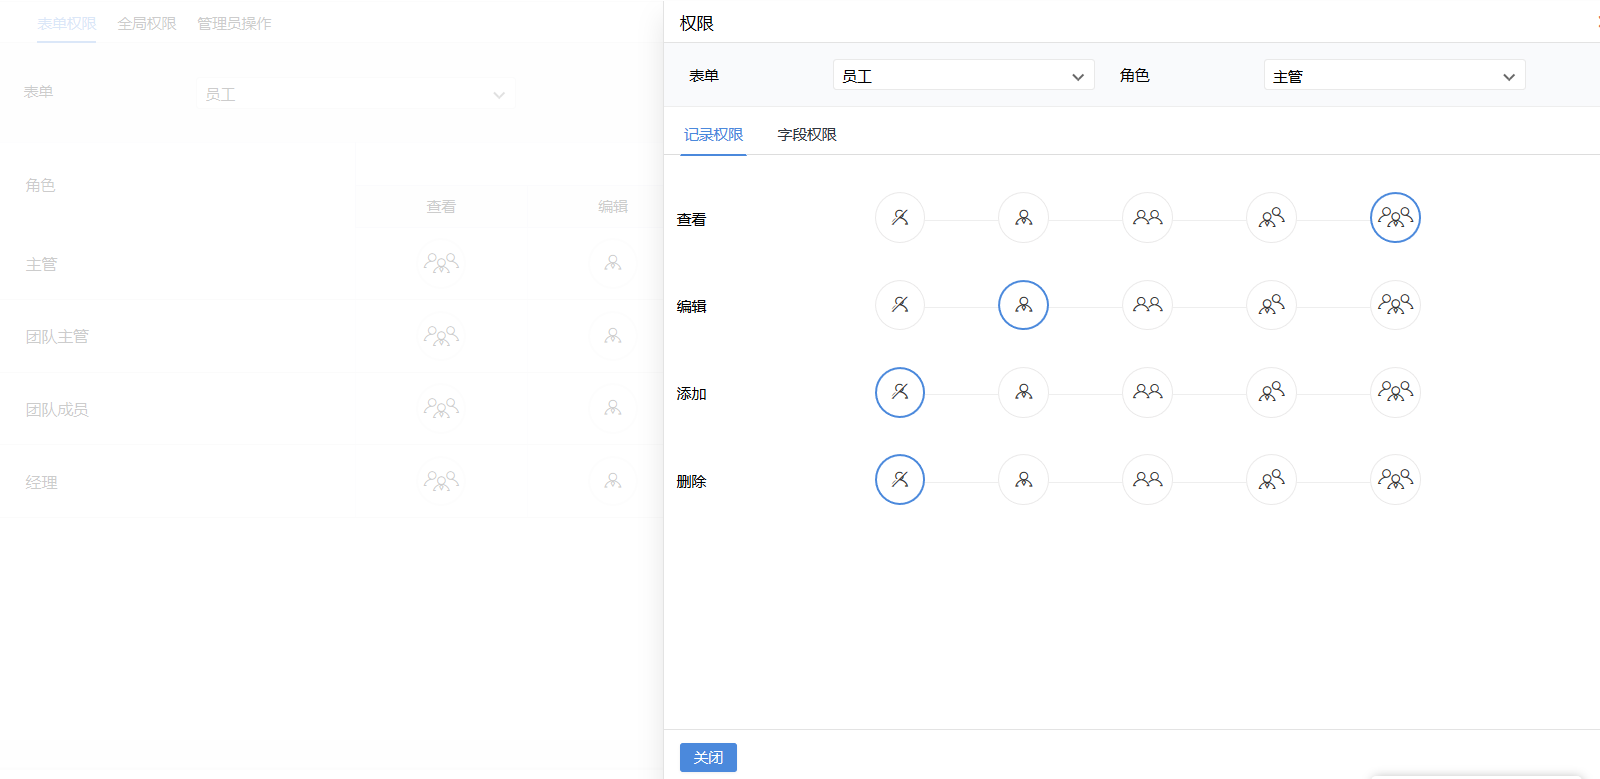Set 查看 permission to single-person icon
This screenshot has height=779, width=1600.
(1023, 217)
